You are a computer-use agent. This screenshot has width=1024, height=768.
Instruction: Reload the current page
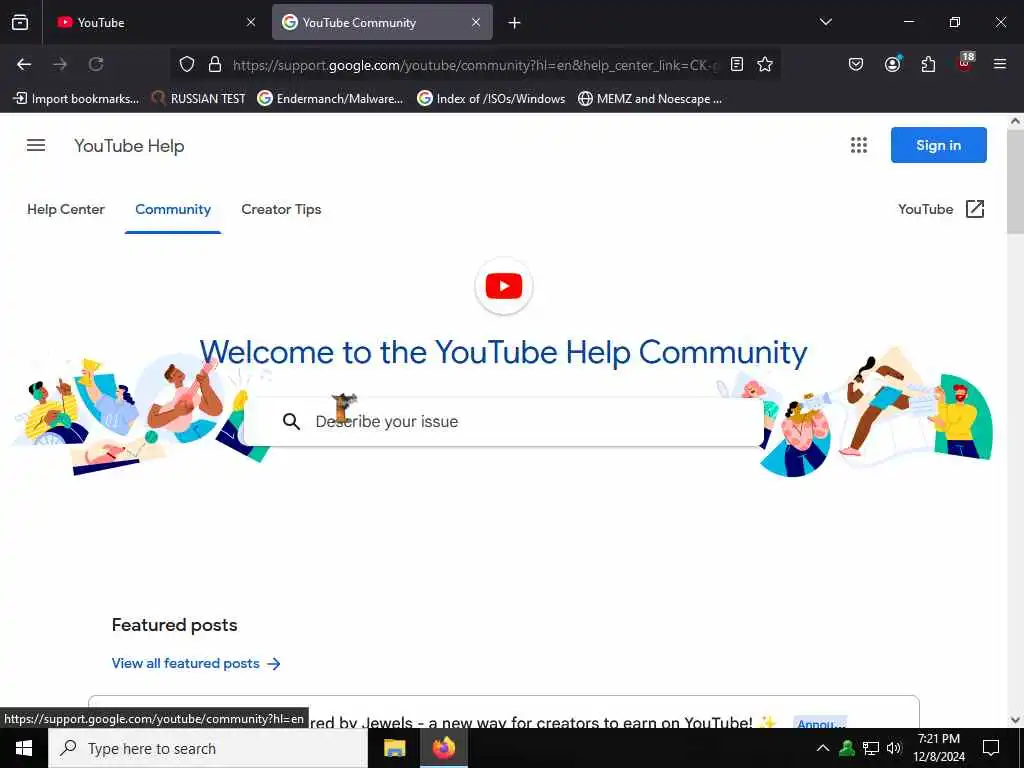pyautogui.click(x=96, y=64)
